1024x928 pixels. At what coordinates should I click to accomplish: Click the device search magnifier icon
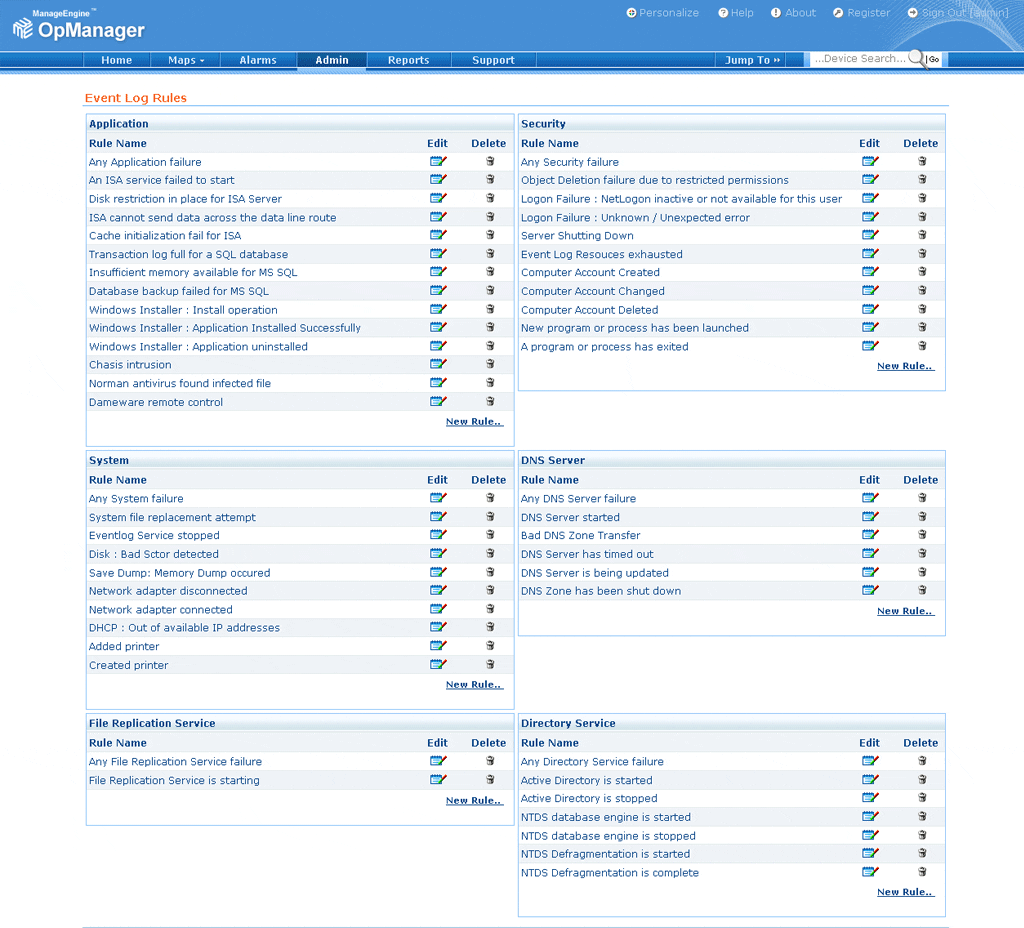point(917,59)
